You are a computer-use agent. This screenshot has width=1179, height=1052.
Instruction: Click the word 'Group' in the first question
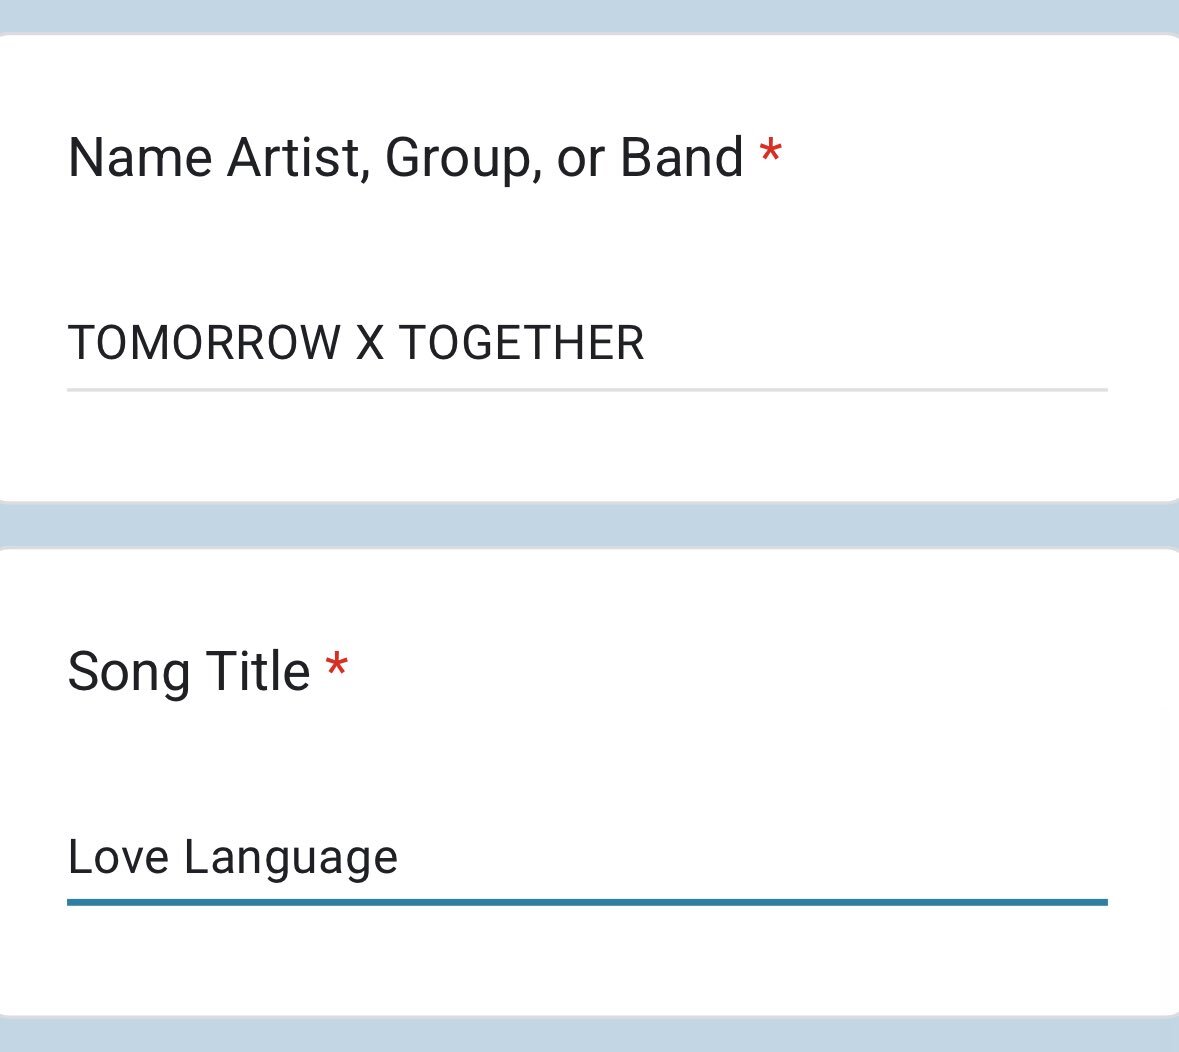457,159
